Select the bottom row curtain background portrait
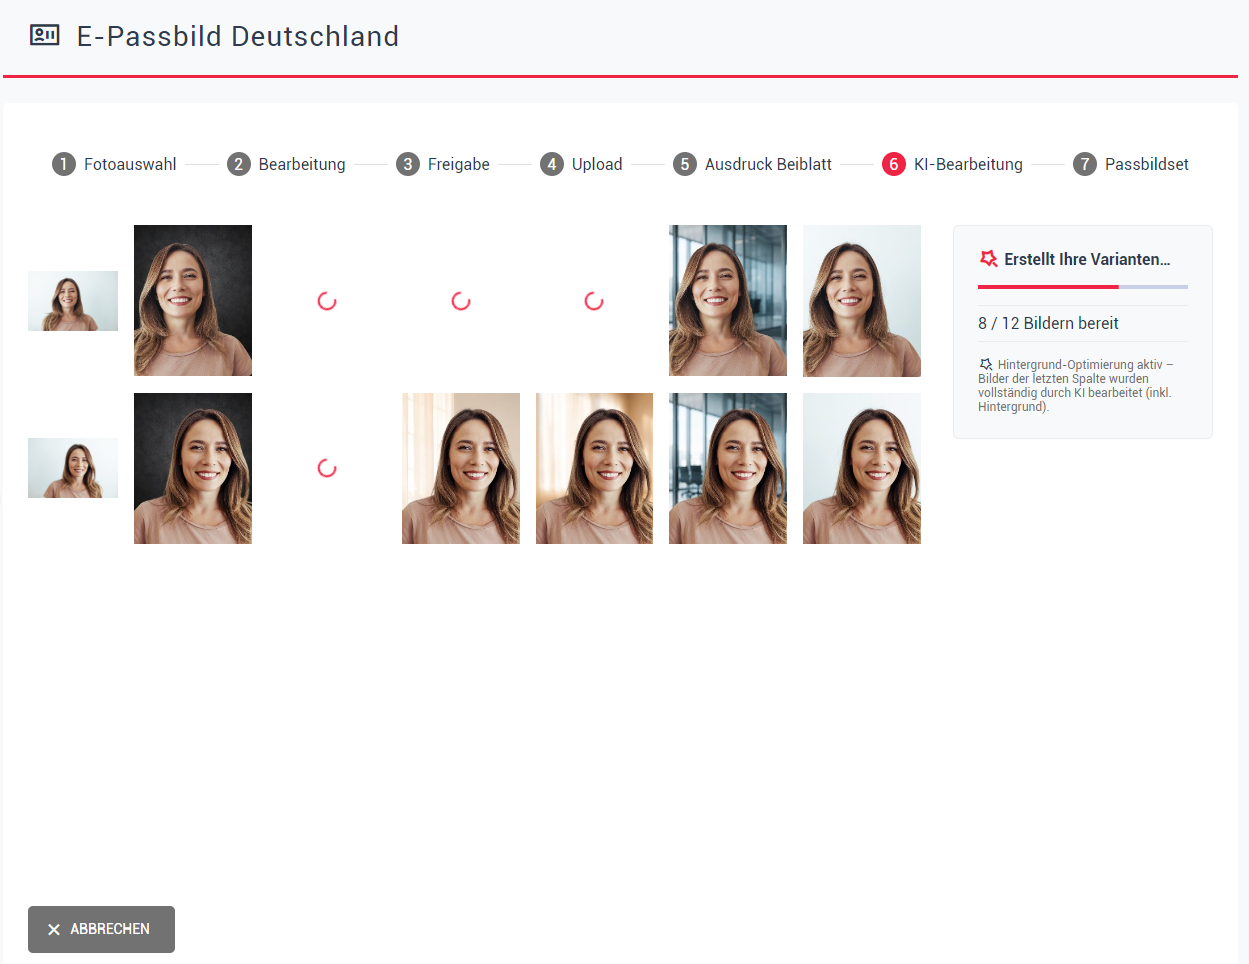The image size is (1249, 964). (x=461, y=468)
